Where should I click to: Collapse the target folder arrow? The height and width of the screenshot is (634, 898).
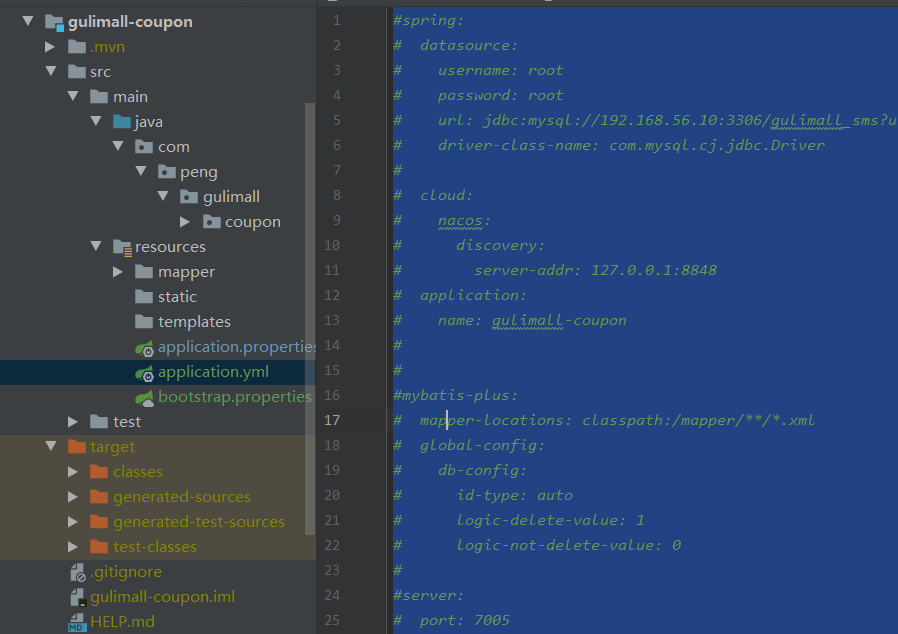51,446
